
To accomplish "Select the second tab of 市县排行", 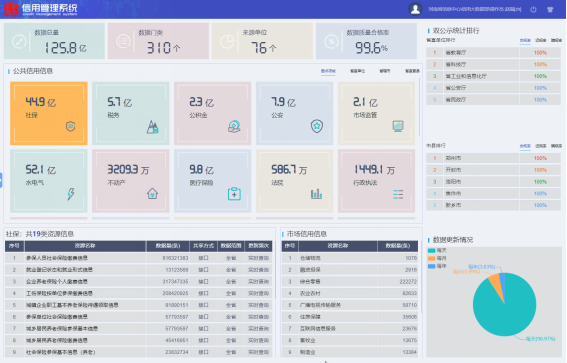I will [x=541, y=146].
